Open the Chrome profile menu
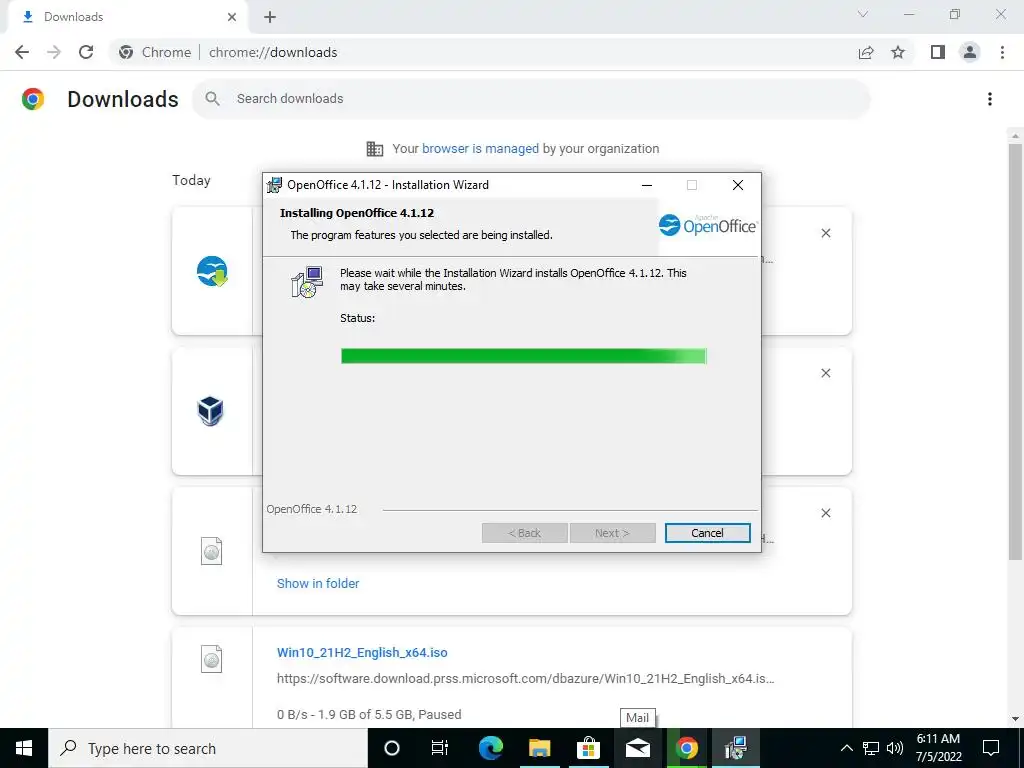1024x768 pixels. 970,52
